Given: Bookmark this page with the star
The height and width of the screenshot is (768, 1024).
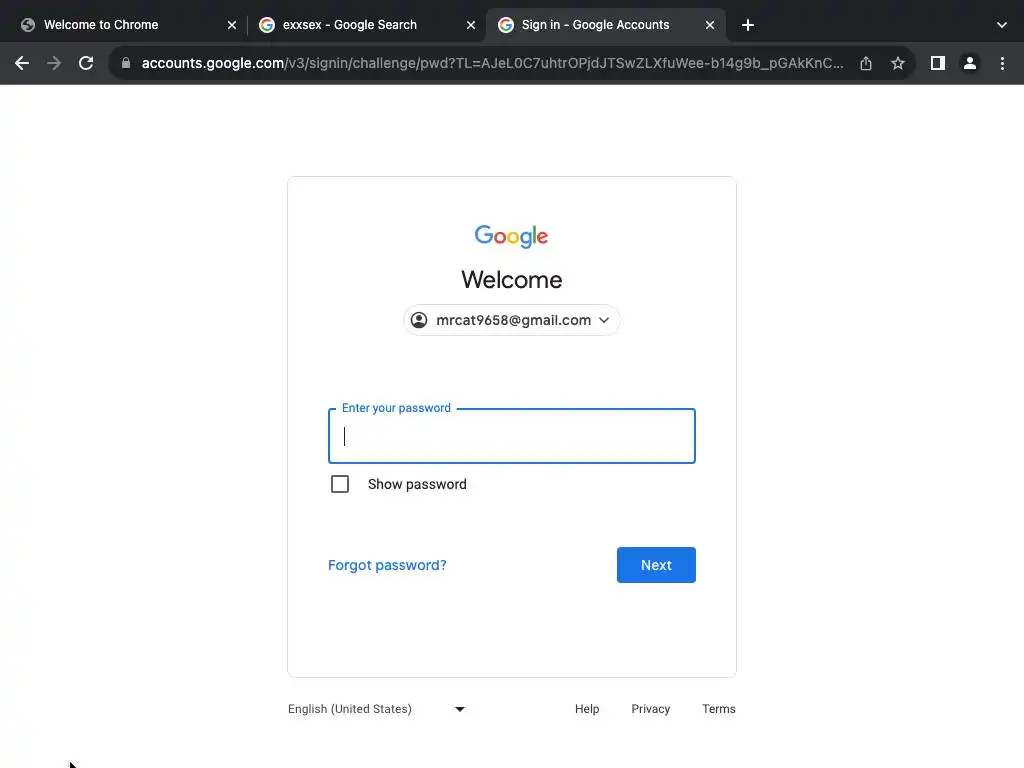Looking at the screenshot, I should (x=898, y=63).
